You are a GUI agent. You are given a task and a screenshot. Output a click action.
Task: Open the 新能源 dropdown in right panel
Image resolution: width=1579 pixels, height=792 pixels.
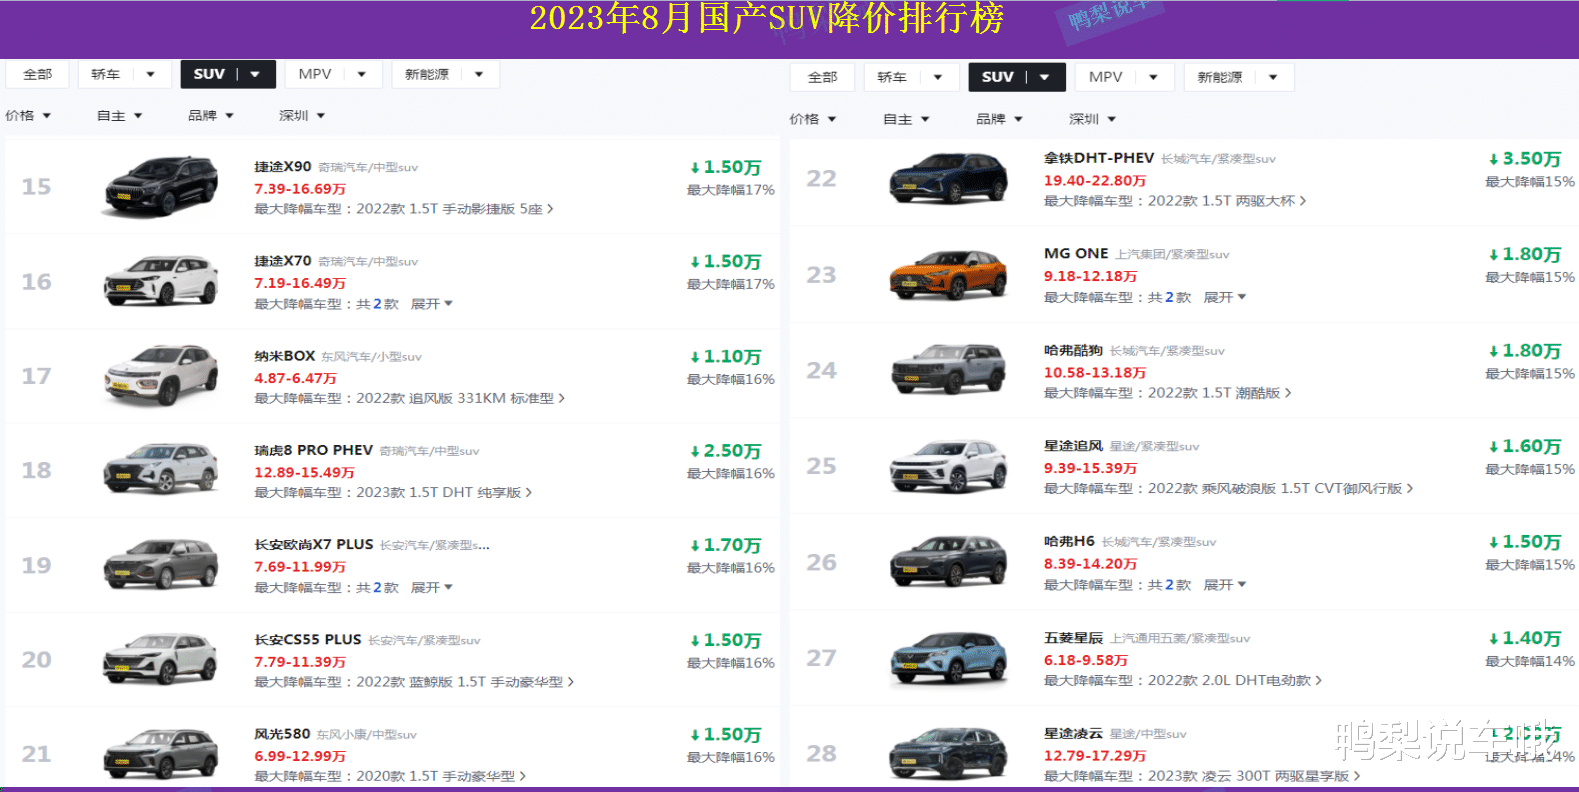click(1238, 78)
